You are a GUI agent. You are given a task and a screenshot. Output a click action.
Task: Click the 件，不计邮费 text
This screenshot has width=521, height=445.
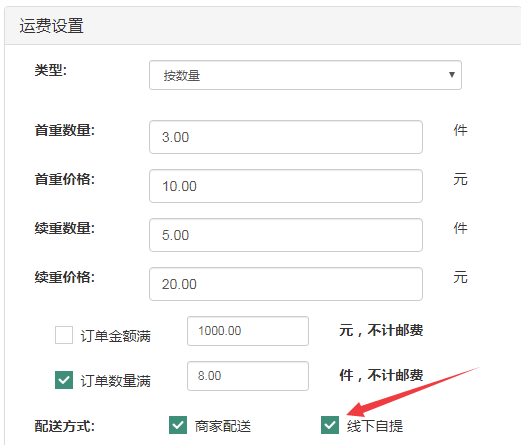click(381, 375)
